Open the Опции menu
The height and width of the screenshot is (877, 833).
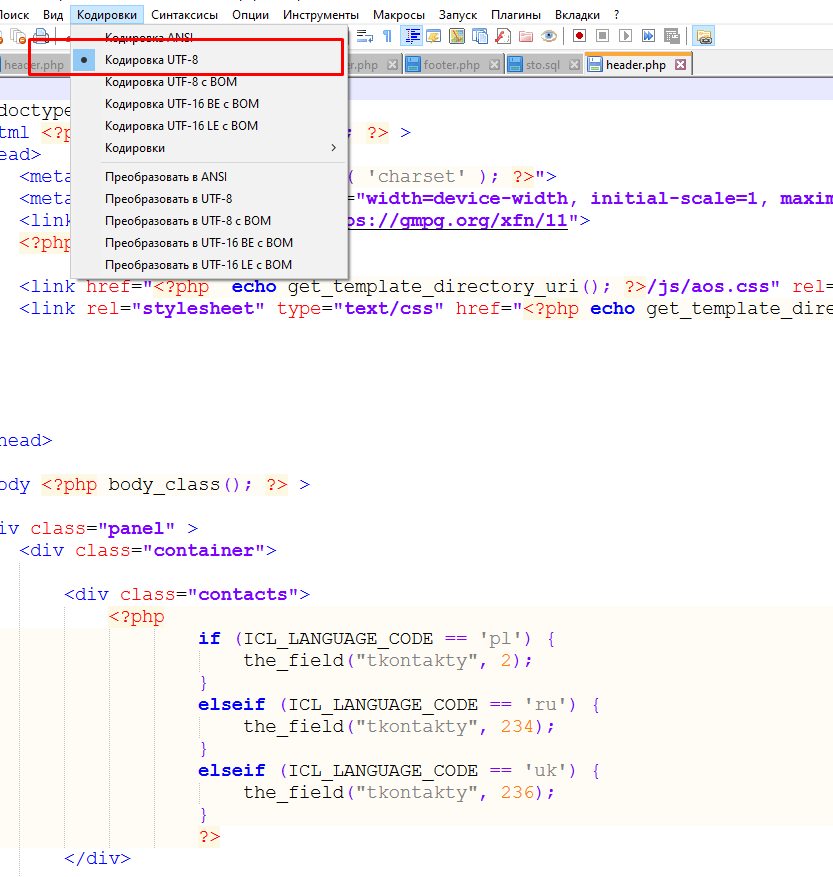250,15
